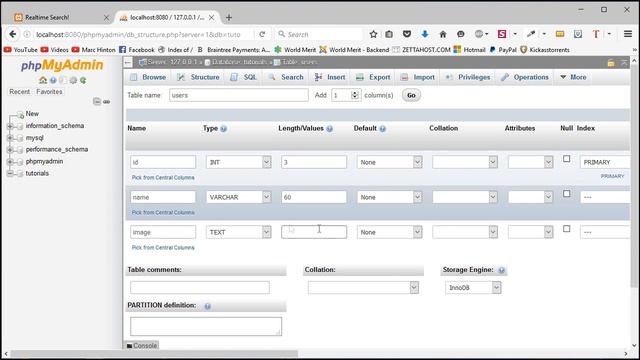Open the Pocket shield icon
Viewport: 640px width, 360px height.
coord(407,34)
